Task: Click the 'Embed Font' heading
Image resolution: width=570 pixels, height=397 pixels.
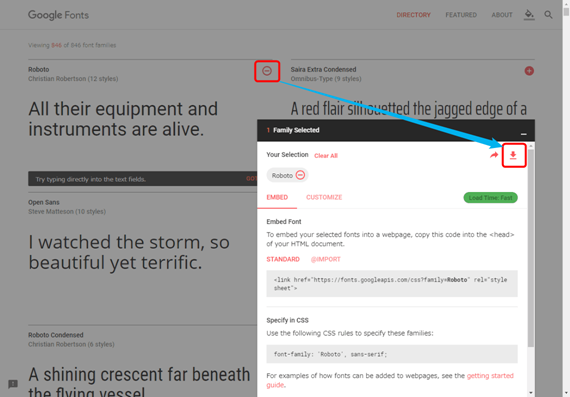Action: click(284, 222)
